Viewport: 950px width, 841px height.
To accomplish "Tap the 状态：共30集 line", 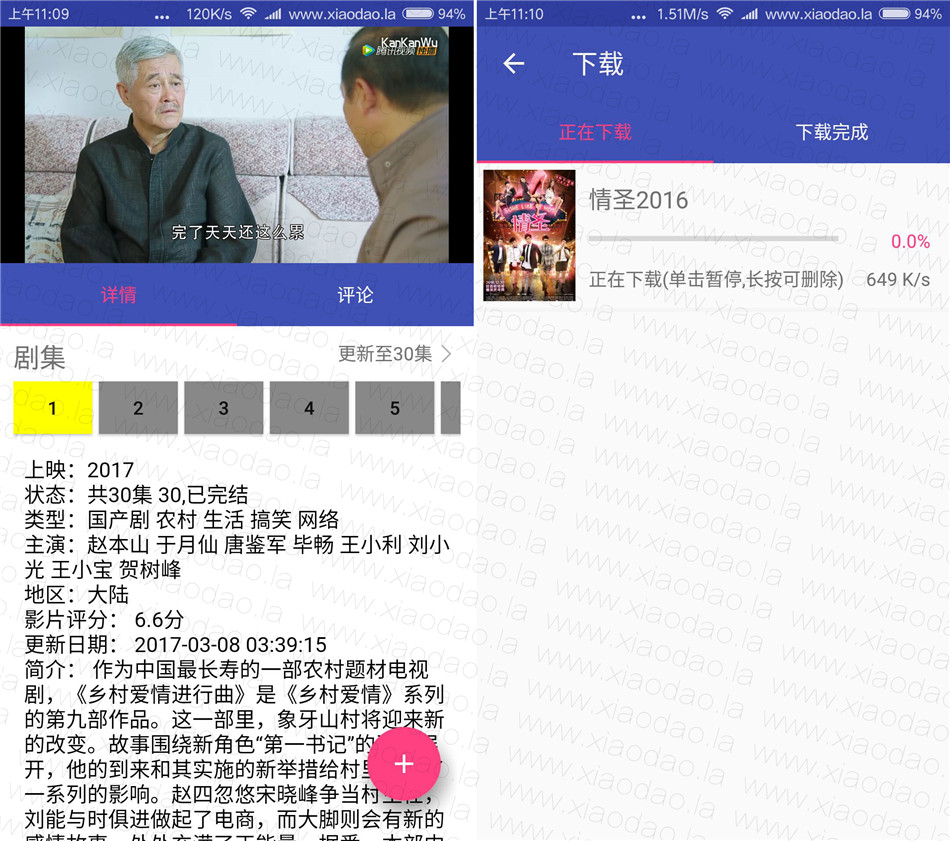I will pyautogui.click(x=136, y=494).
